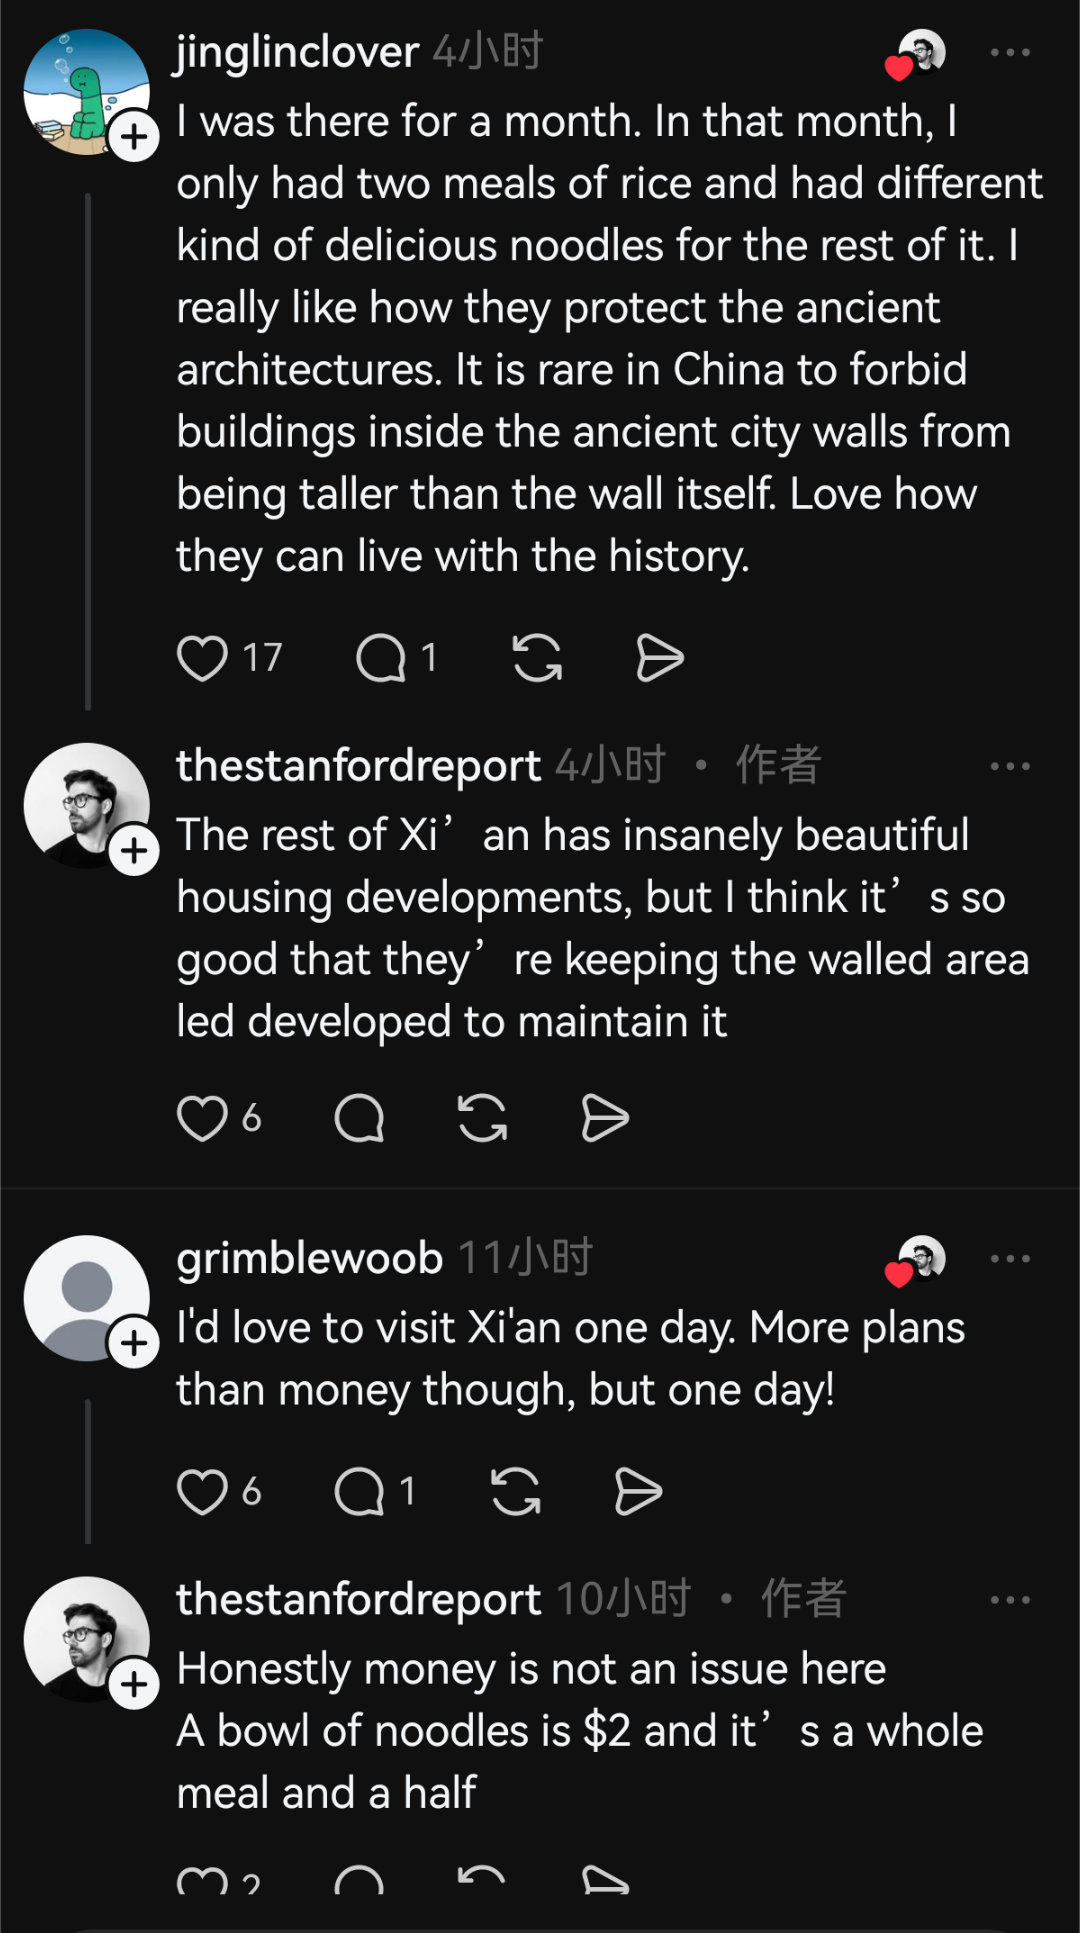Image resolution: width=1080 pixels, height=1933 pixels.
Task: Open jinglinclover's profile via username
Action: (x=297, y=52)
